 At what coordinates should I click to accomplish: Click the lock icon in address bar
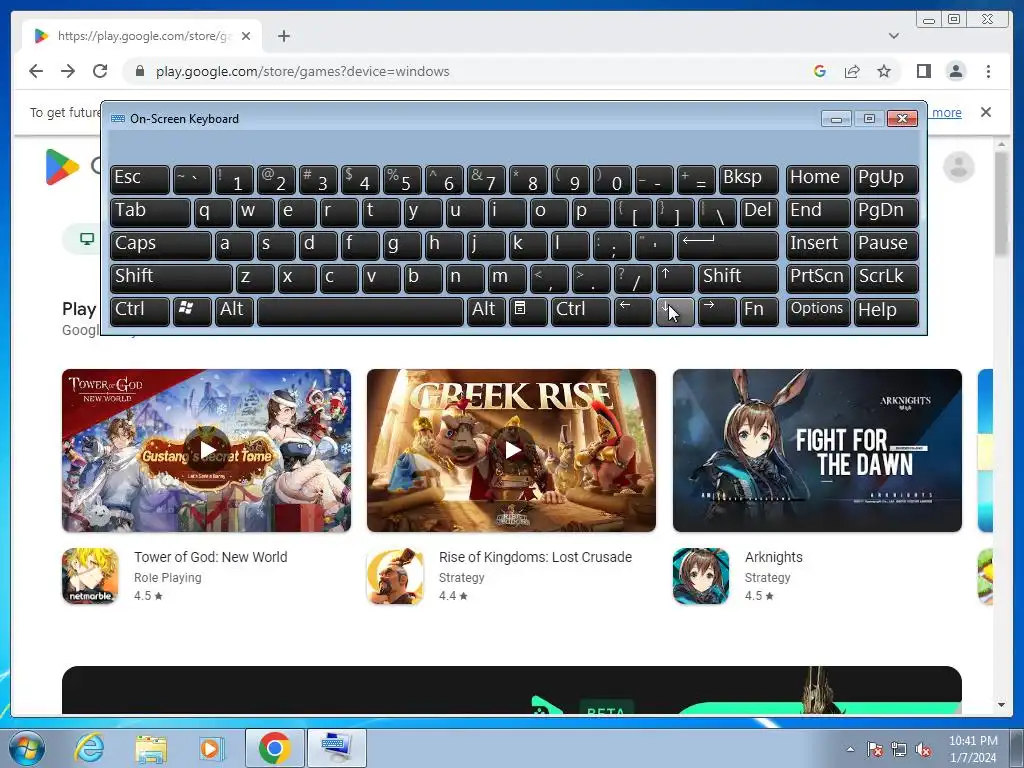[140, 71]
